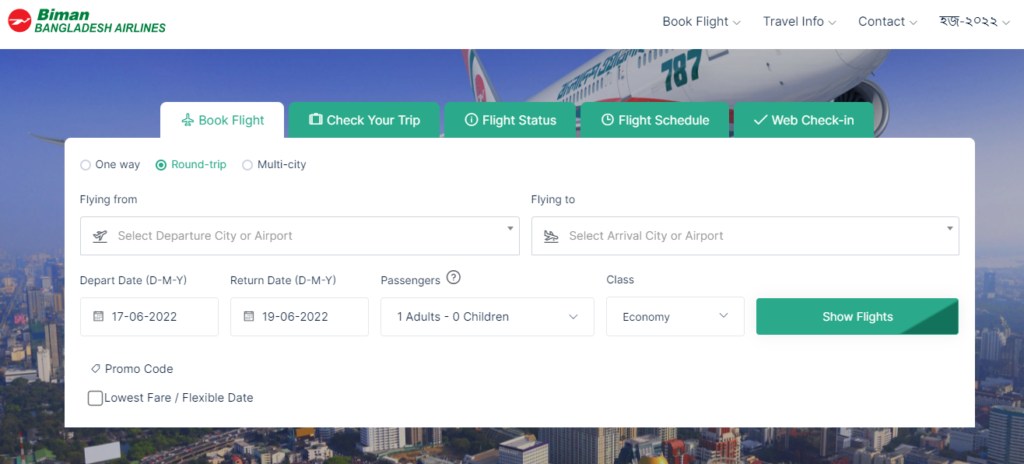Expand the Economy class dropdown
Viewport: 1024px width, 464px height.
point(675,317)
